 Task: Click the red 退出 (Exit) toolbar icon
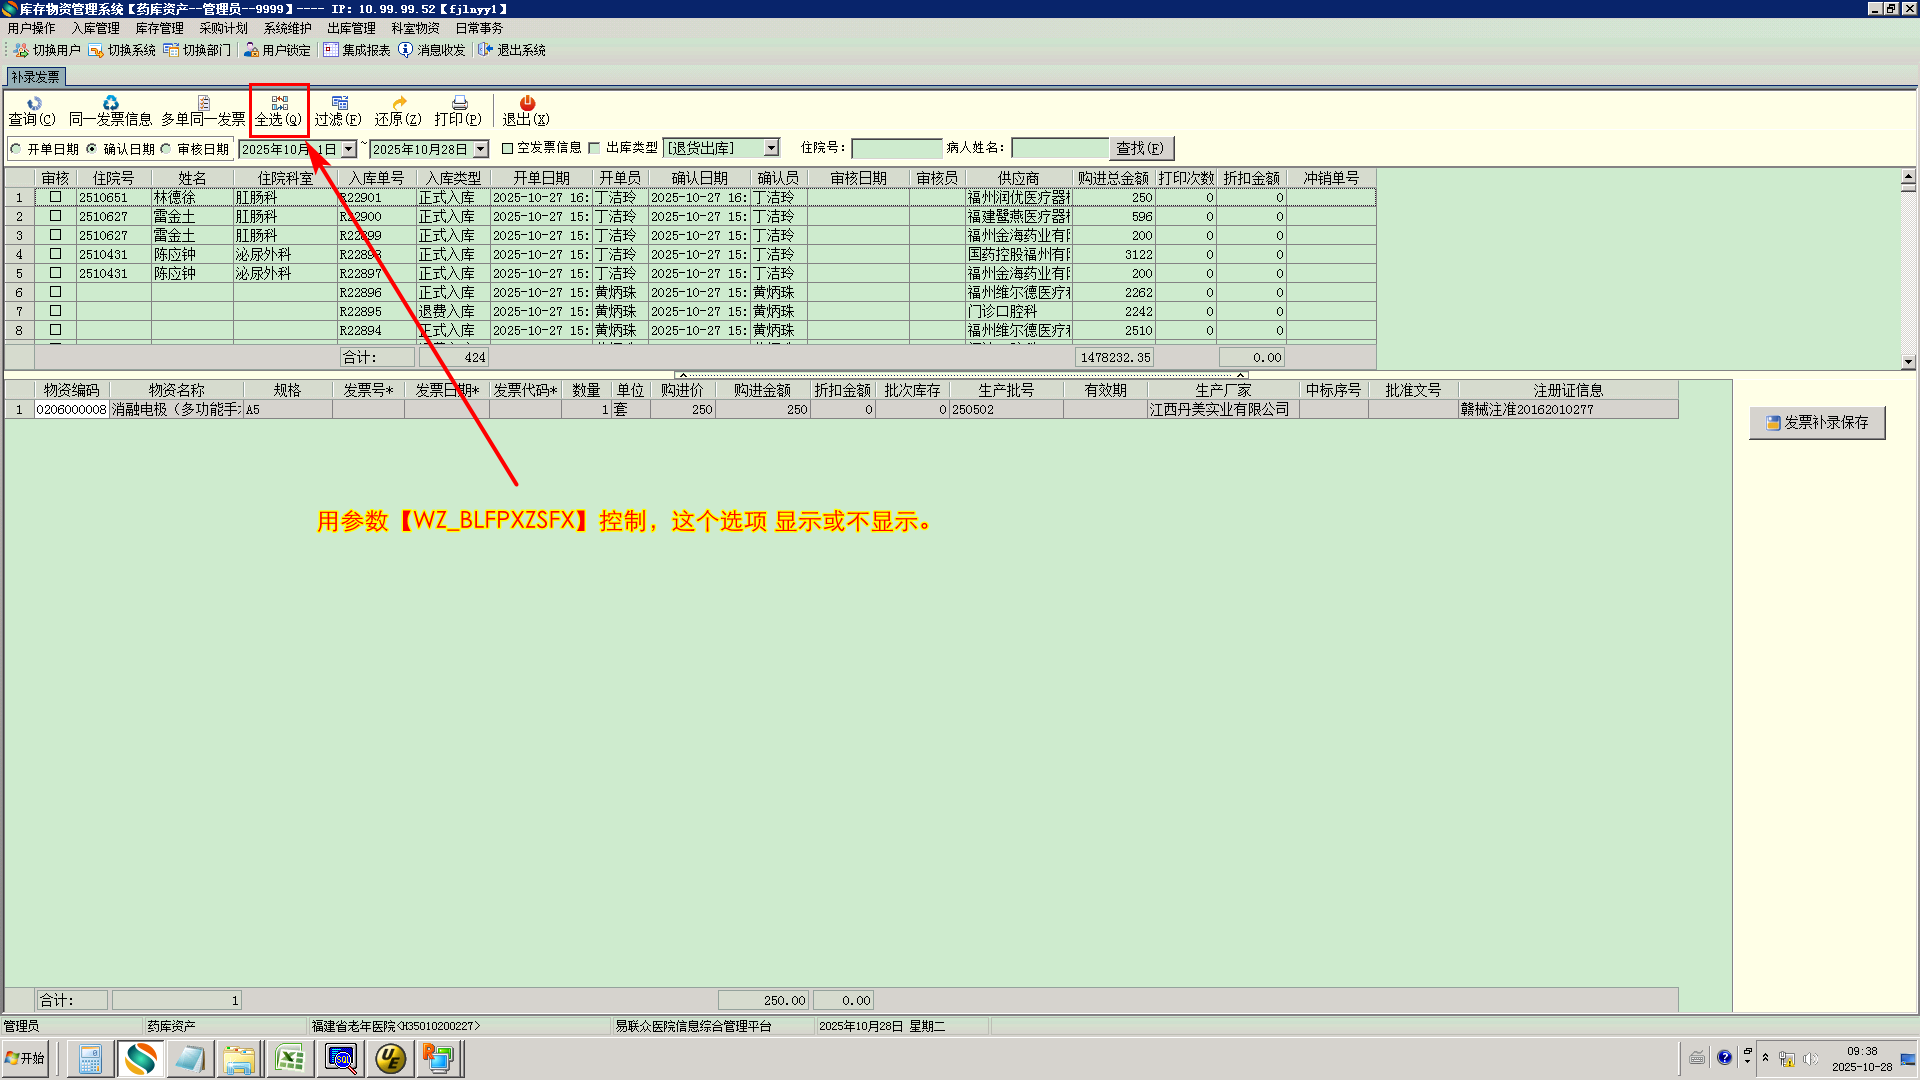click(x=526, y=104)
